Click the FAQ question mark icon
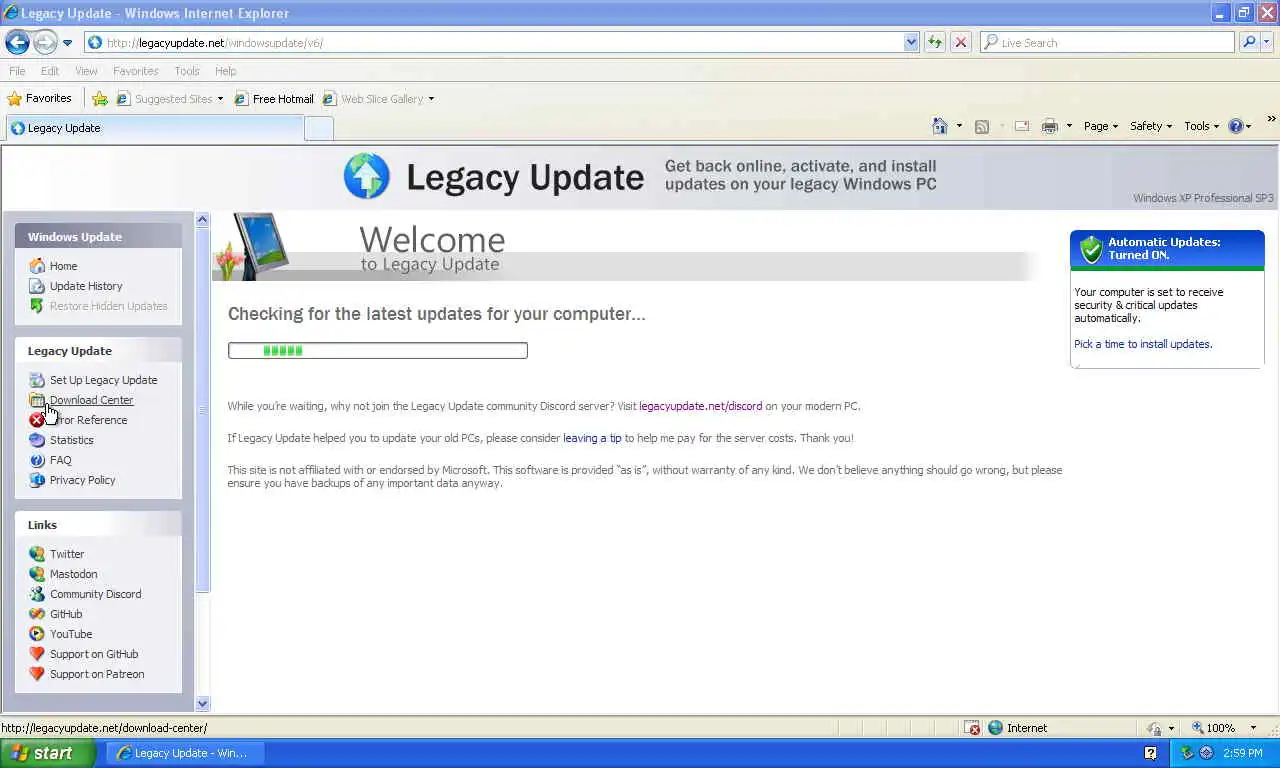 point(37,460)
